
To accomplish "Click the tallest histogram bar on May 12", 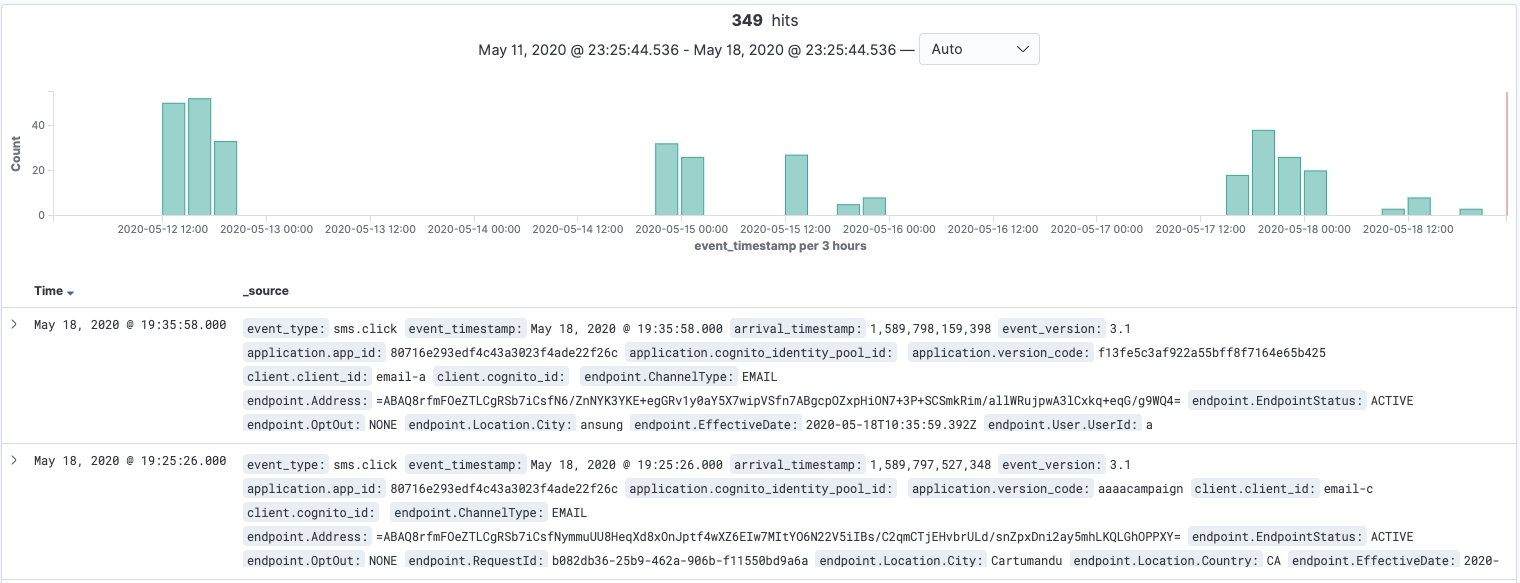I will click(x=199, y=157).
